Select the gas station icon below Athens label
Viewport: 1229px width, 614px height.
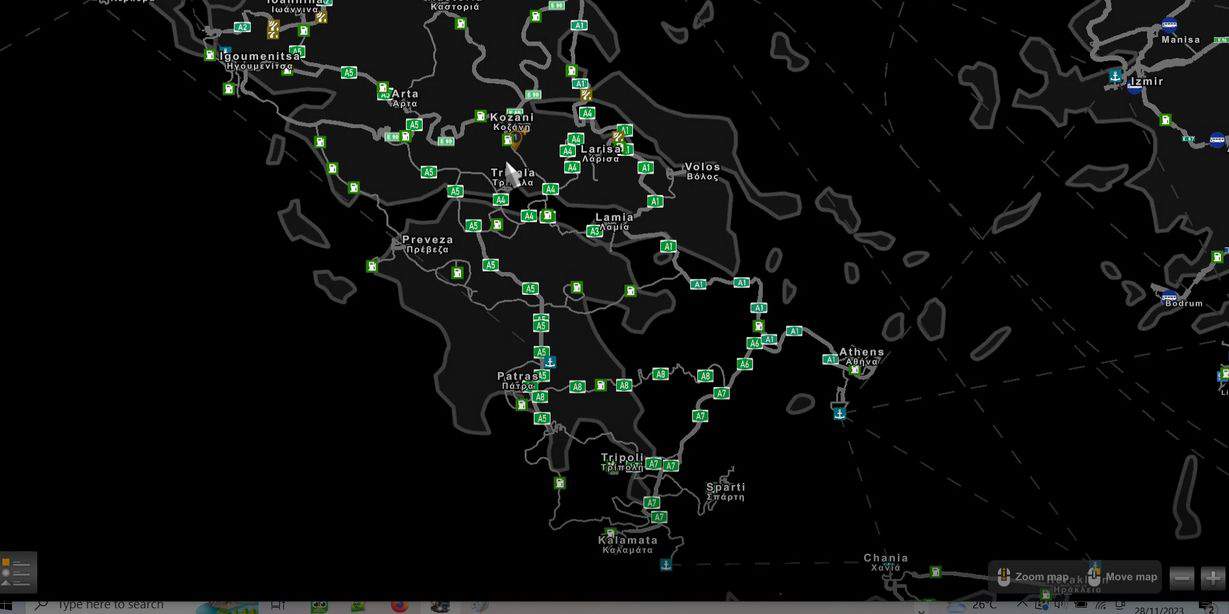coord(855,370)
